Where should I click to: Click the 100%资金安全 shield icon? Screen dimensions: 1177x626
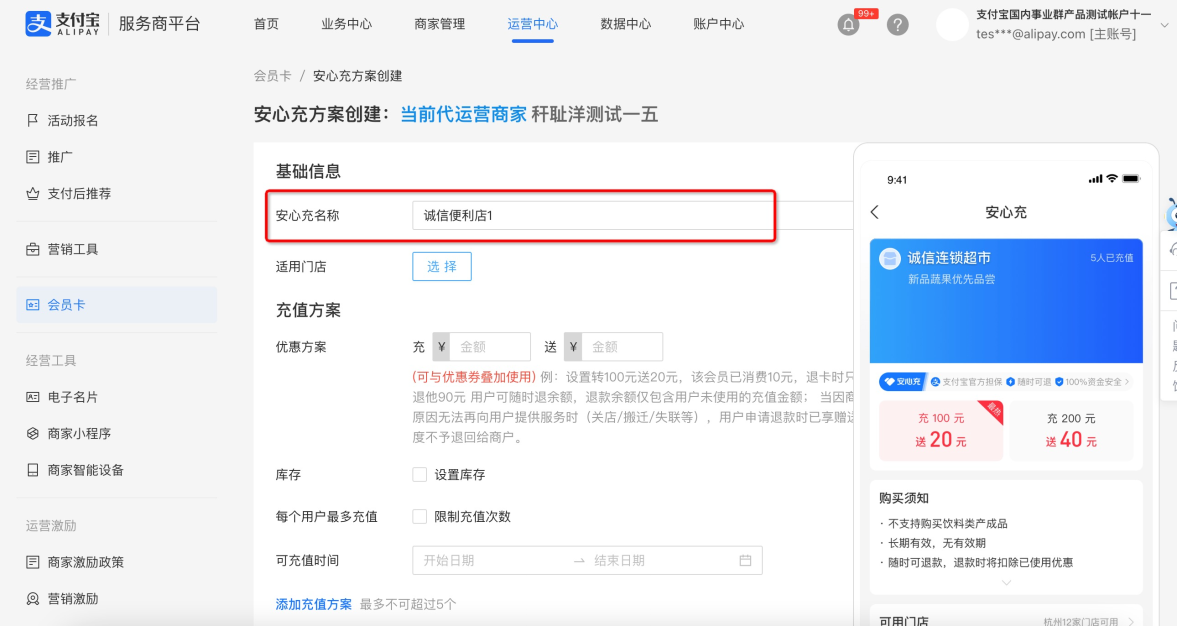click(1059, 382)
